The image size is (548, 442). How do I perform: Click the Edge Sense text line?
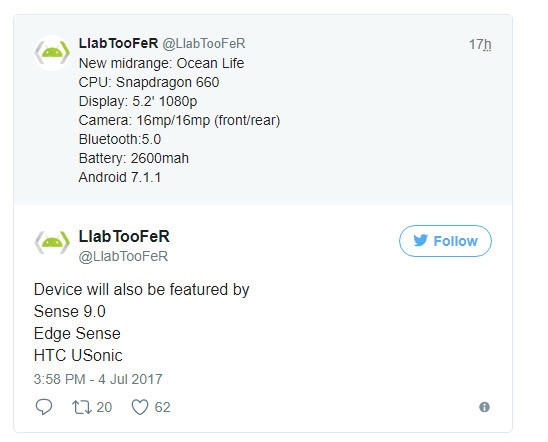point(77,334)
